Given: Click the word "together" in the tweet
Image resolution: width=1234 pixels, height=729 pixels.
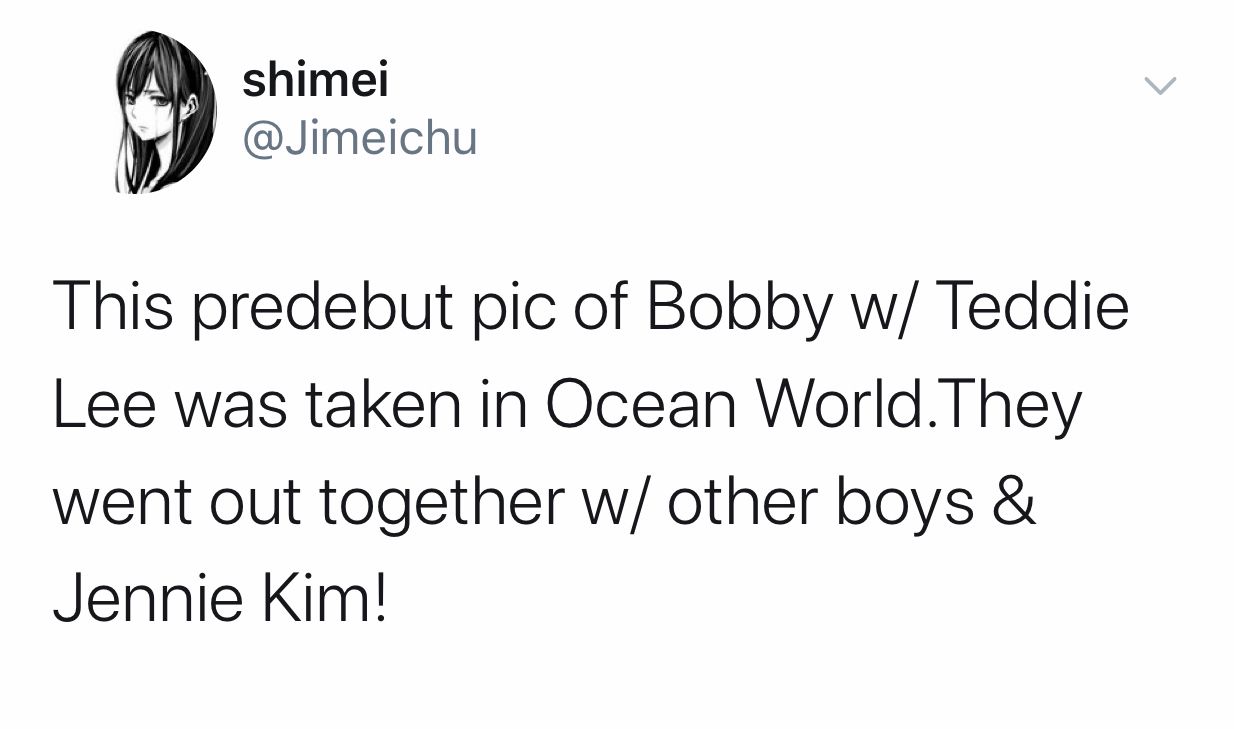Looking at the screenshot, I should coord(441,503).
